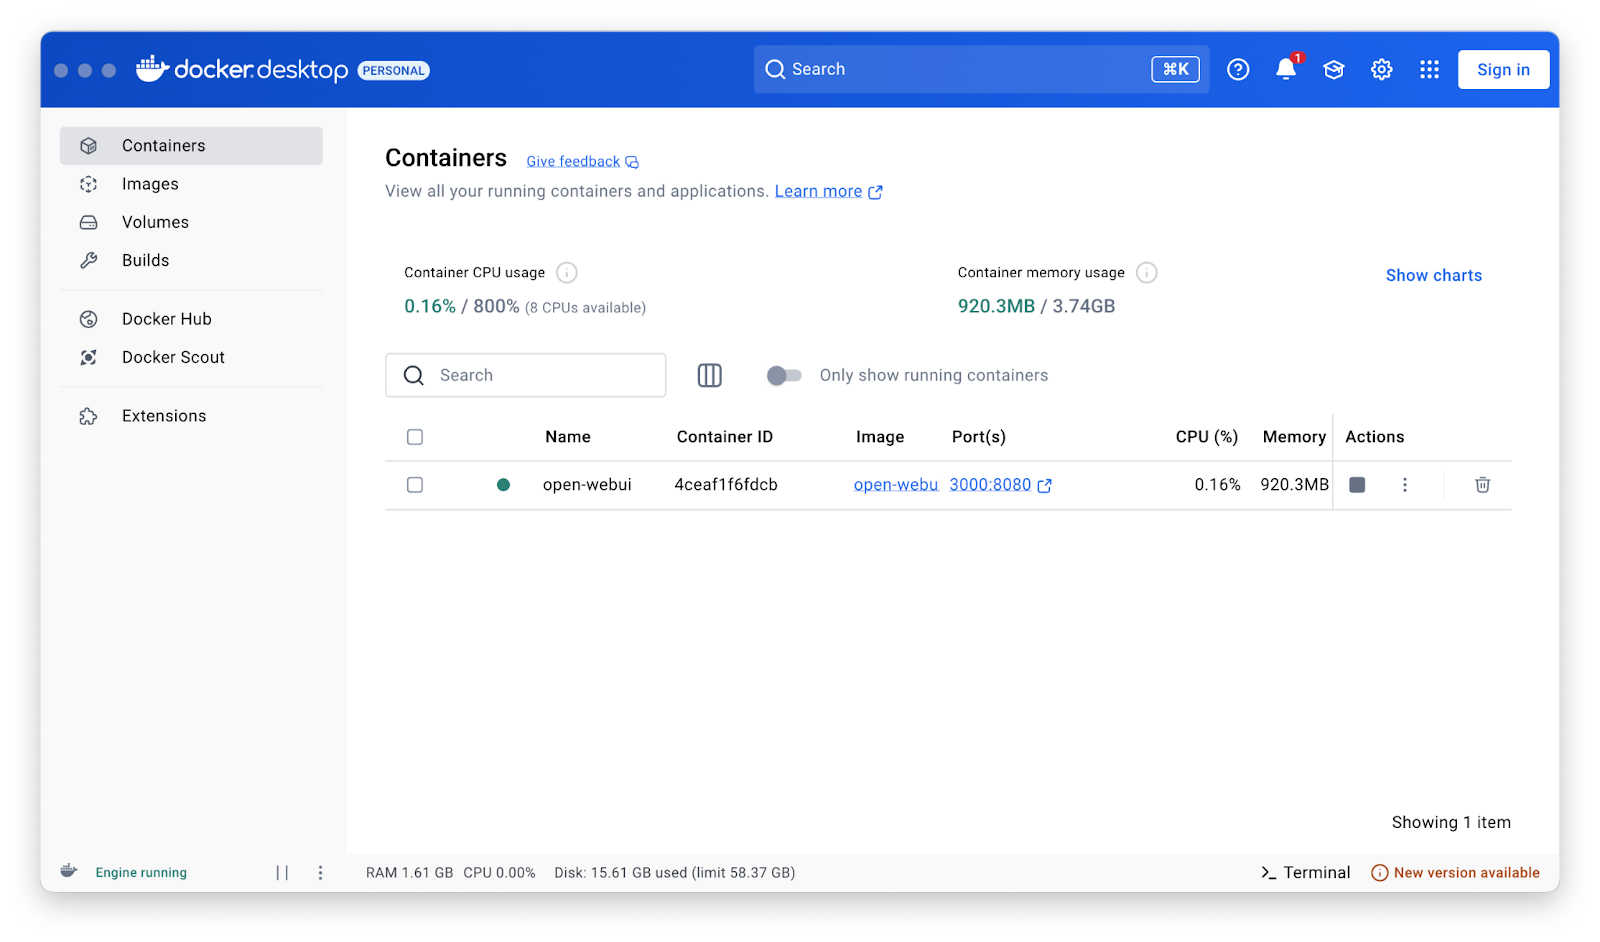Pause Docker engine in status bar

282,873
